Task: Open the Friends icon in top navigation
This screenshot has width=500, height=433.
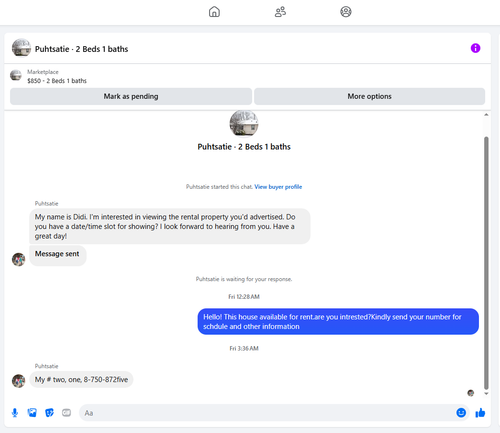Action: (x=280, y=12)
